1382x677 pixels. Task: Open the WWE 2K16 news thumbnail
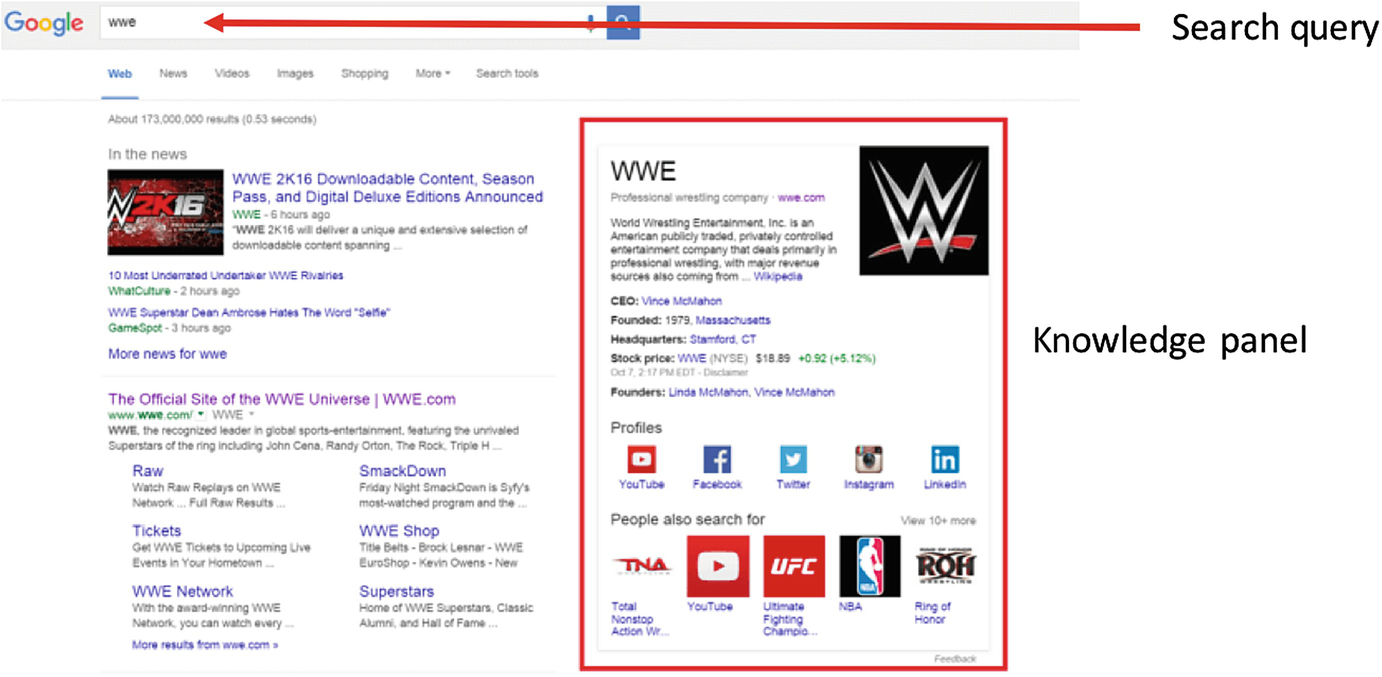click(x=166, y=212)
